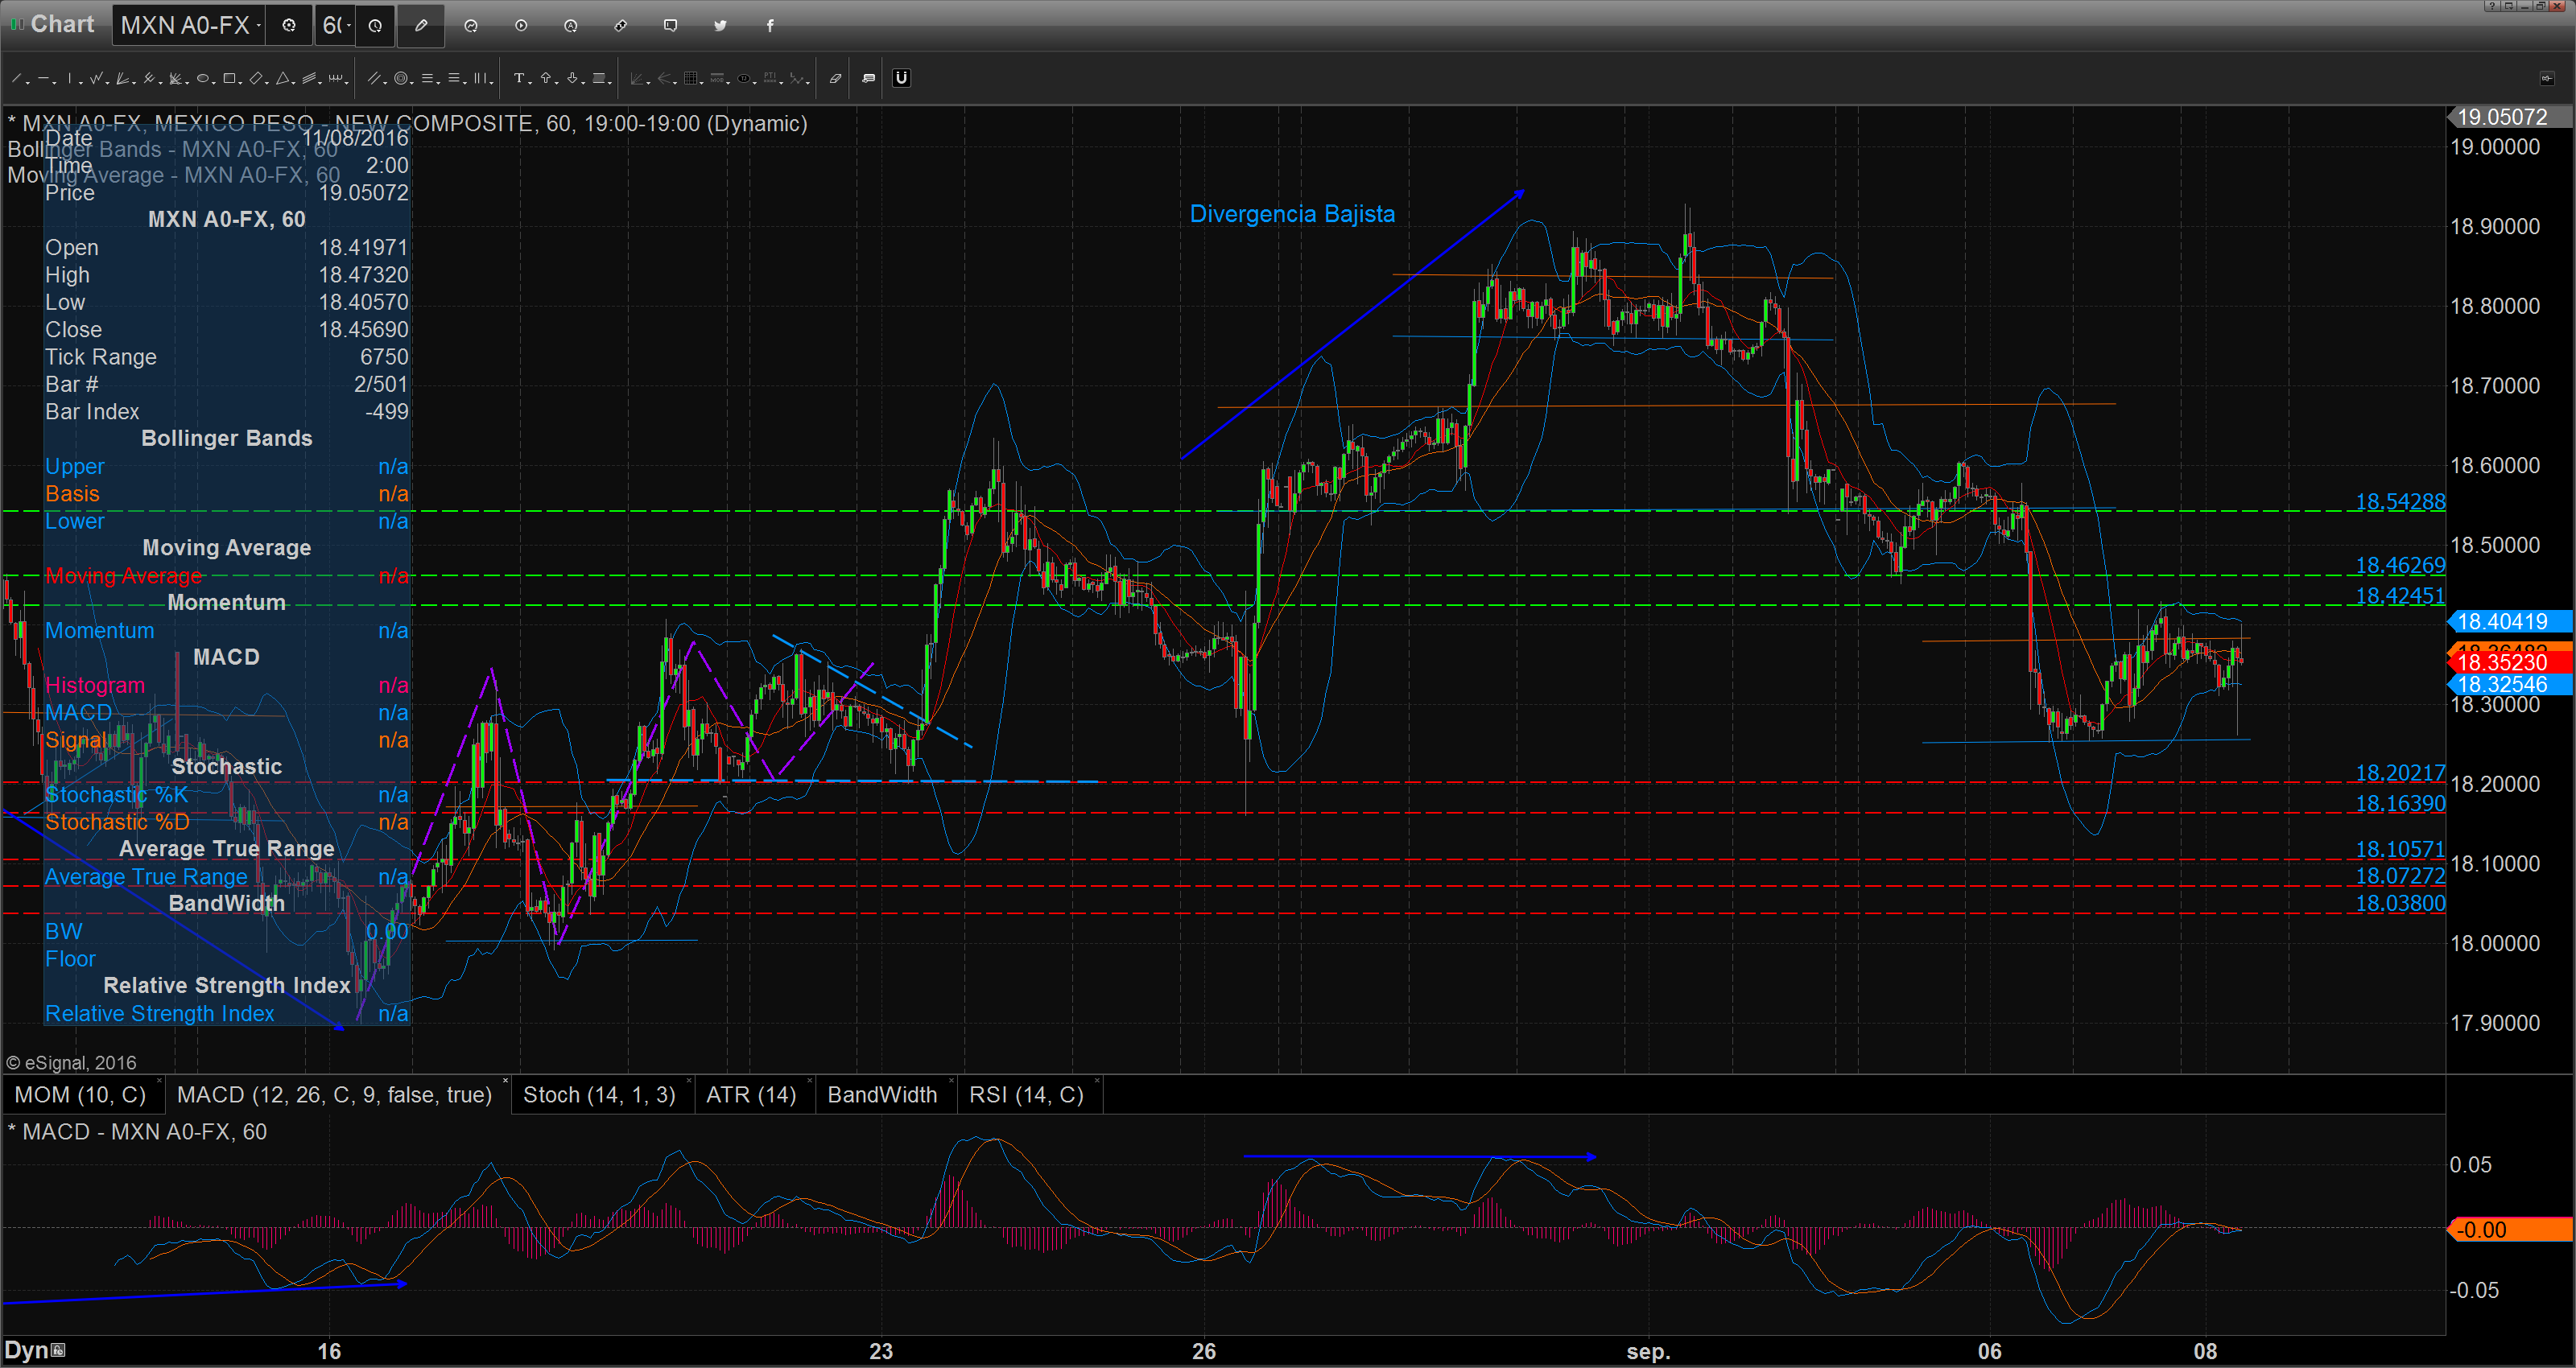2576x1368 pixels.
Task: Click the Dyn label at bottom left
Action: (27, 1351)
